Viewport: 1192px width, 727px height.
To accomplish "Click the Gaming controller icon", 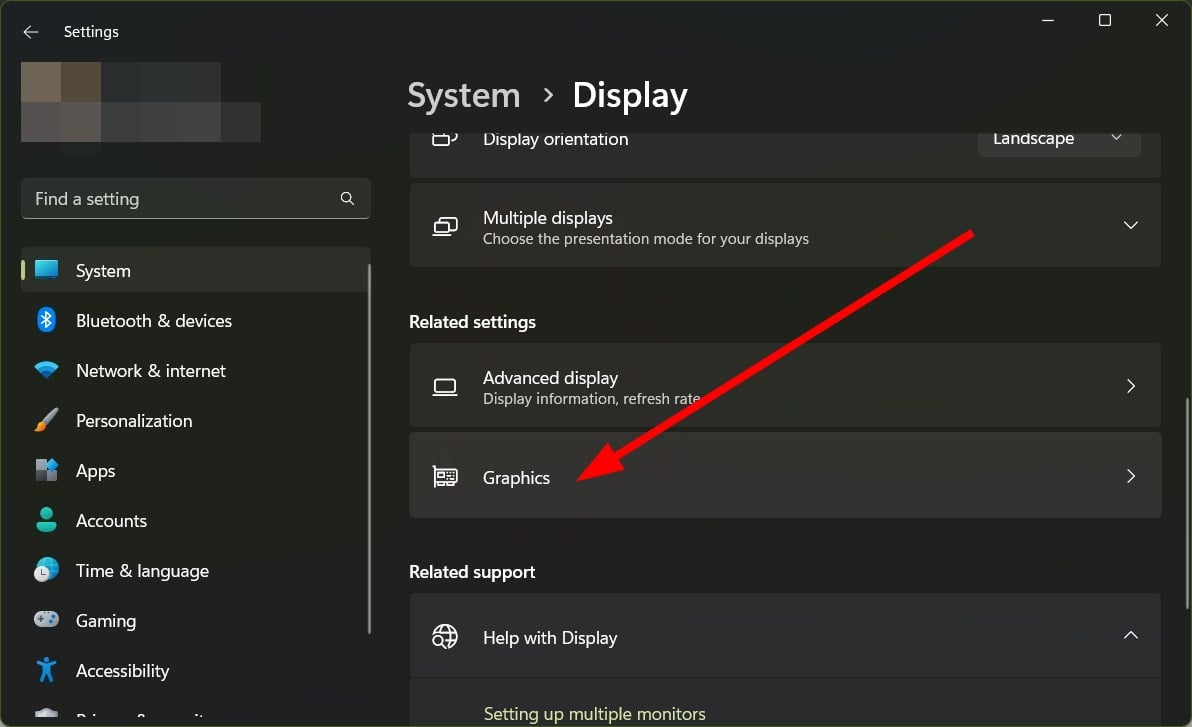I will (46, 621).
